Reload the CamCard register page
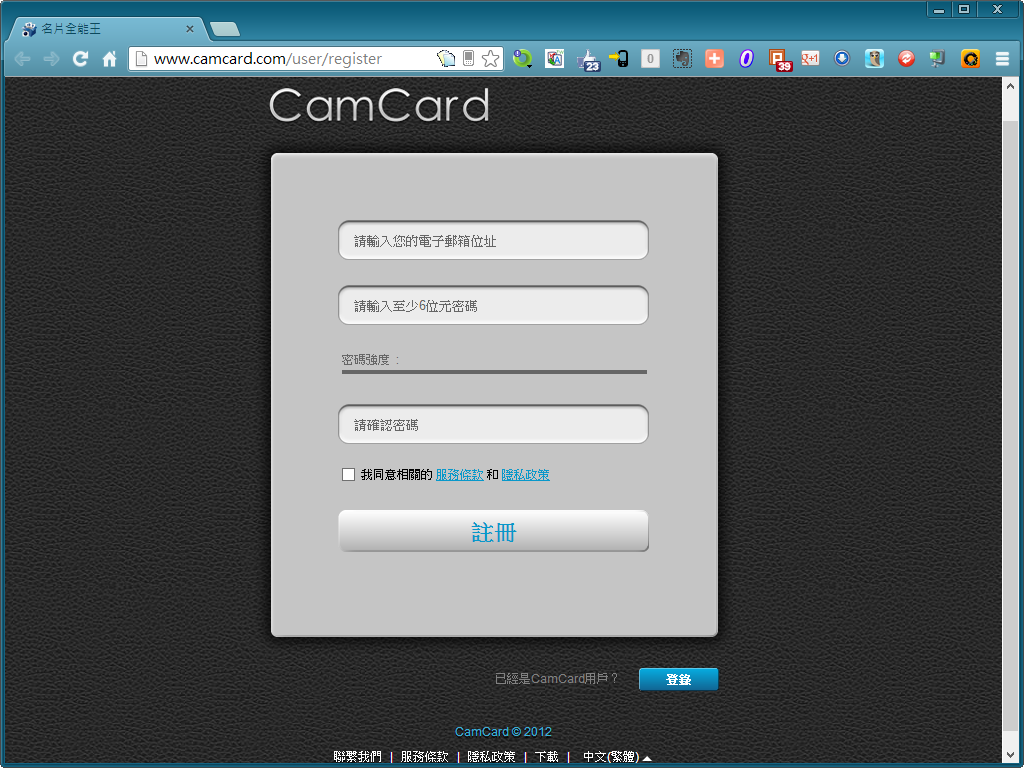Screen dimensions: 1024x768 pos(80,59)
